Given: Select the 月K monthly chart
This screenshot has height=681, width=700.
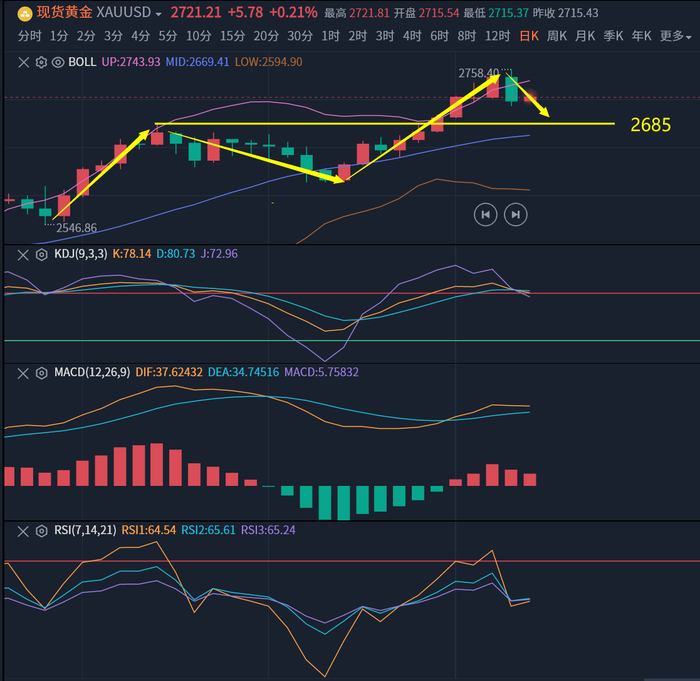Looking at the screenshot, I should (585, 36).
